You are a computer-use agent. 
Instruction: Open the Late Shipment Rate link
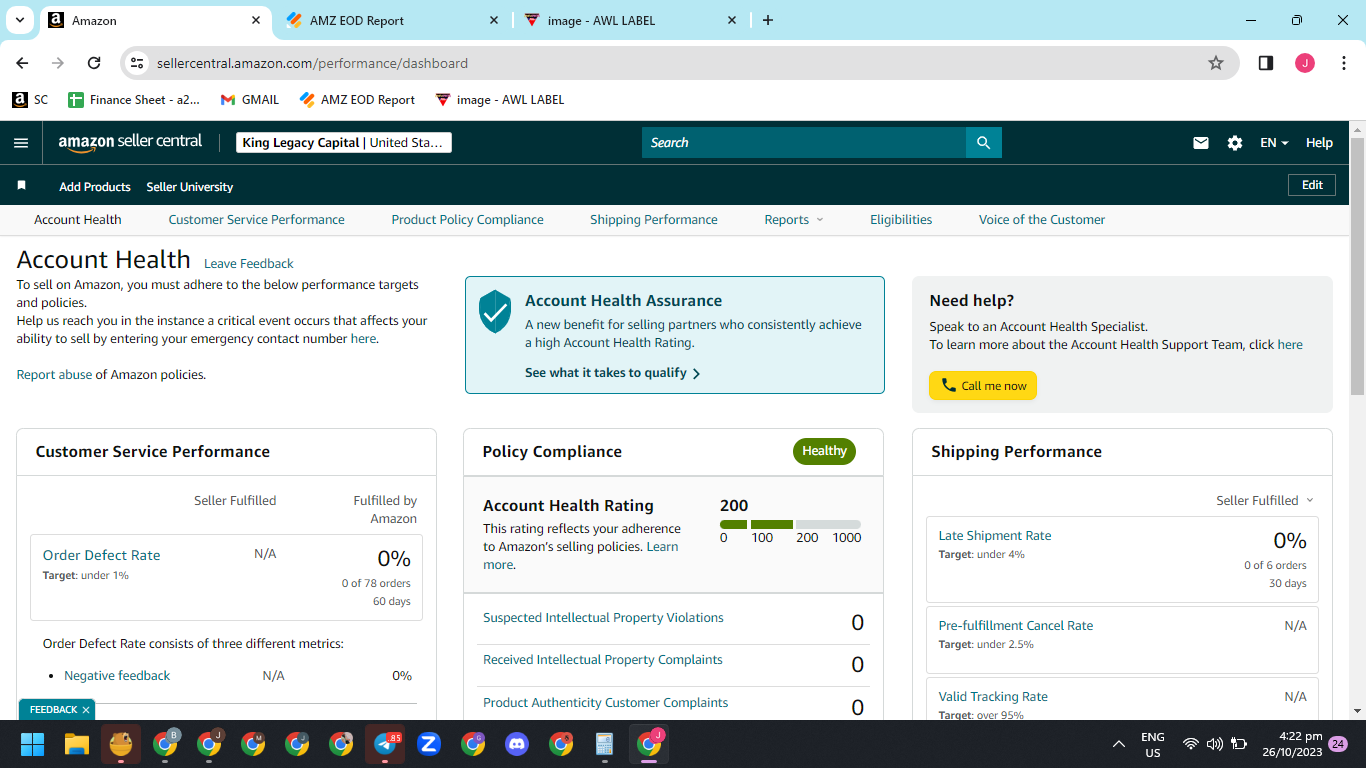pos(995,536)
